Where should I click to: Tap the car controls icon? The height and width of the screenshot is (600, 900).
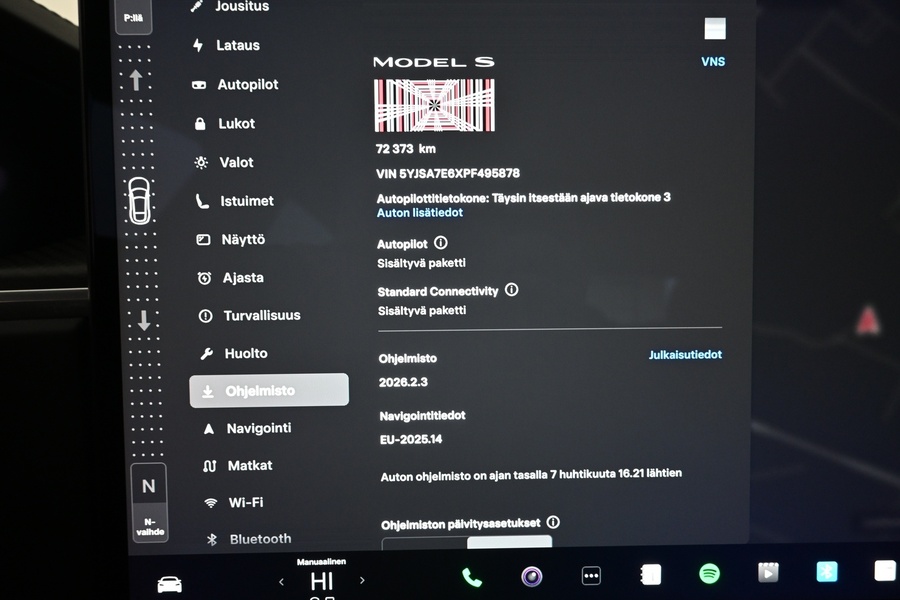tap(170, 583)
